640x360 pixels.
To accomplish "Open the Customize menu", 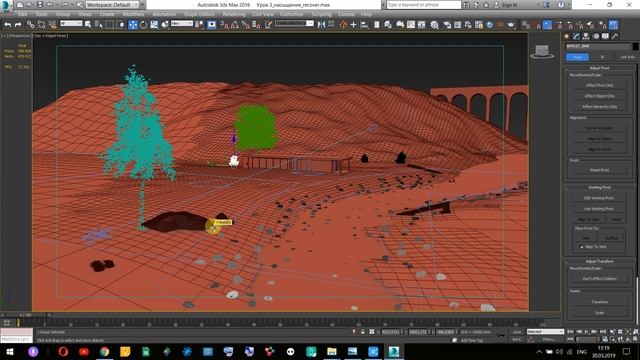I will point(291,14).
